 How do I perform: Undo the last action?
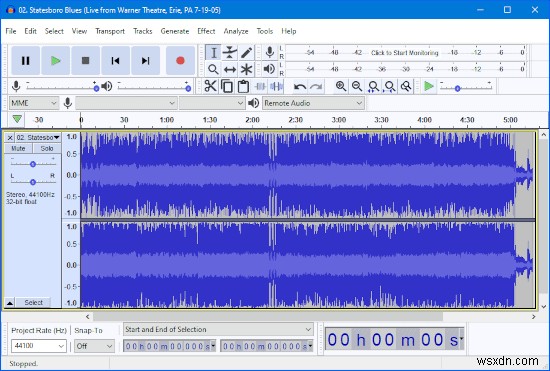(300, 86)
